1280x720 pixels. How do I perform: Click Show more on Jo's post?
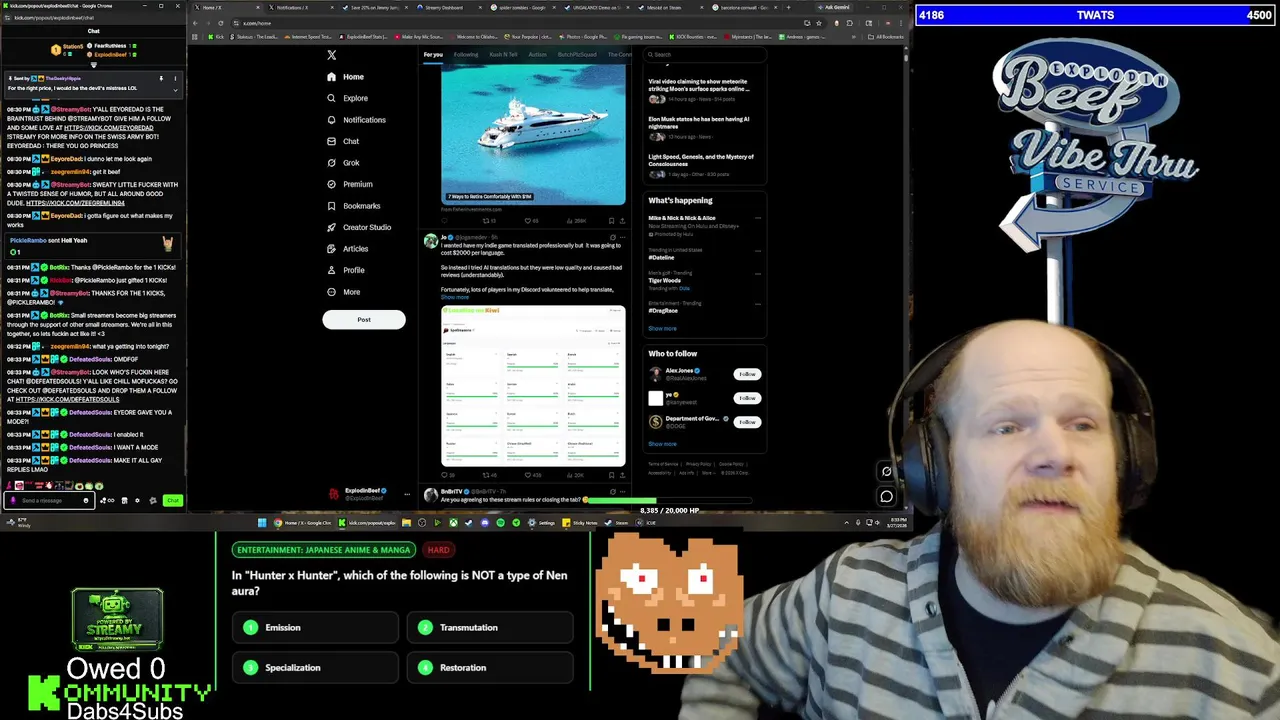click(x=455, y=297)
